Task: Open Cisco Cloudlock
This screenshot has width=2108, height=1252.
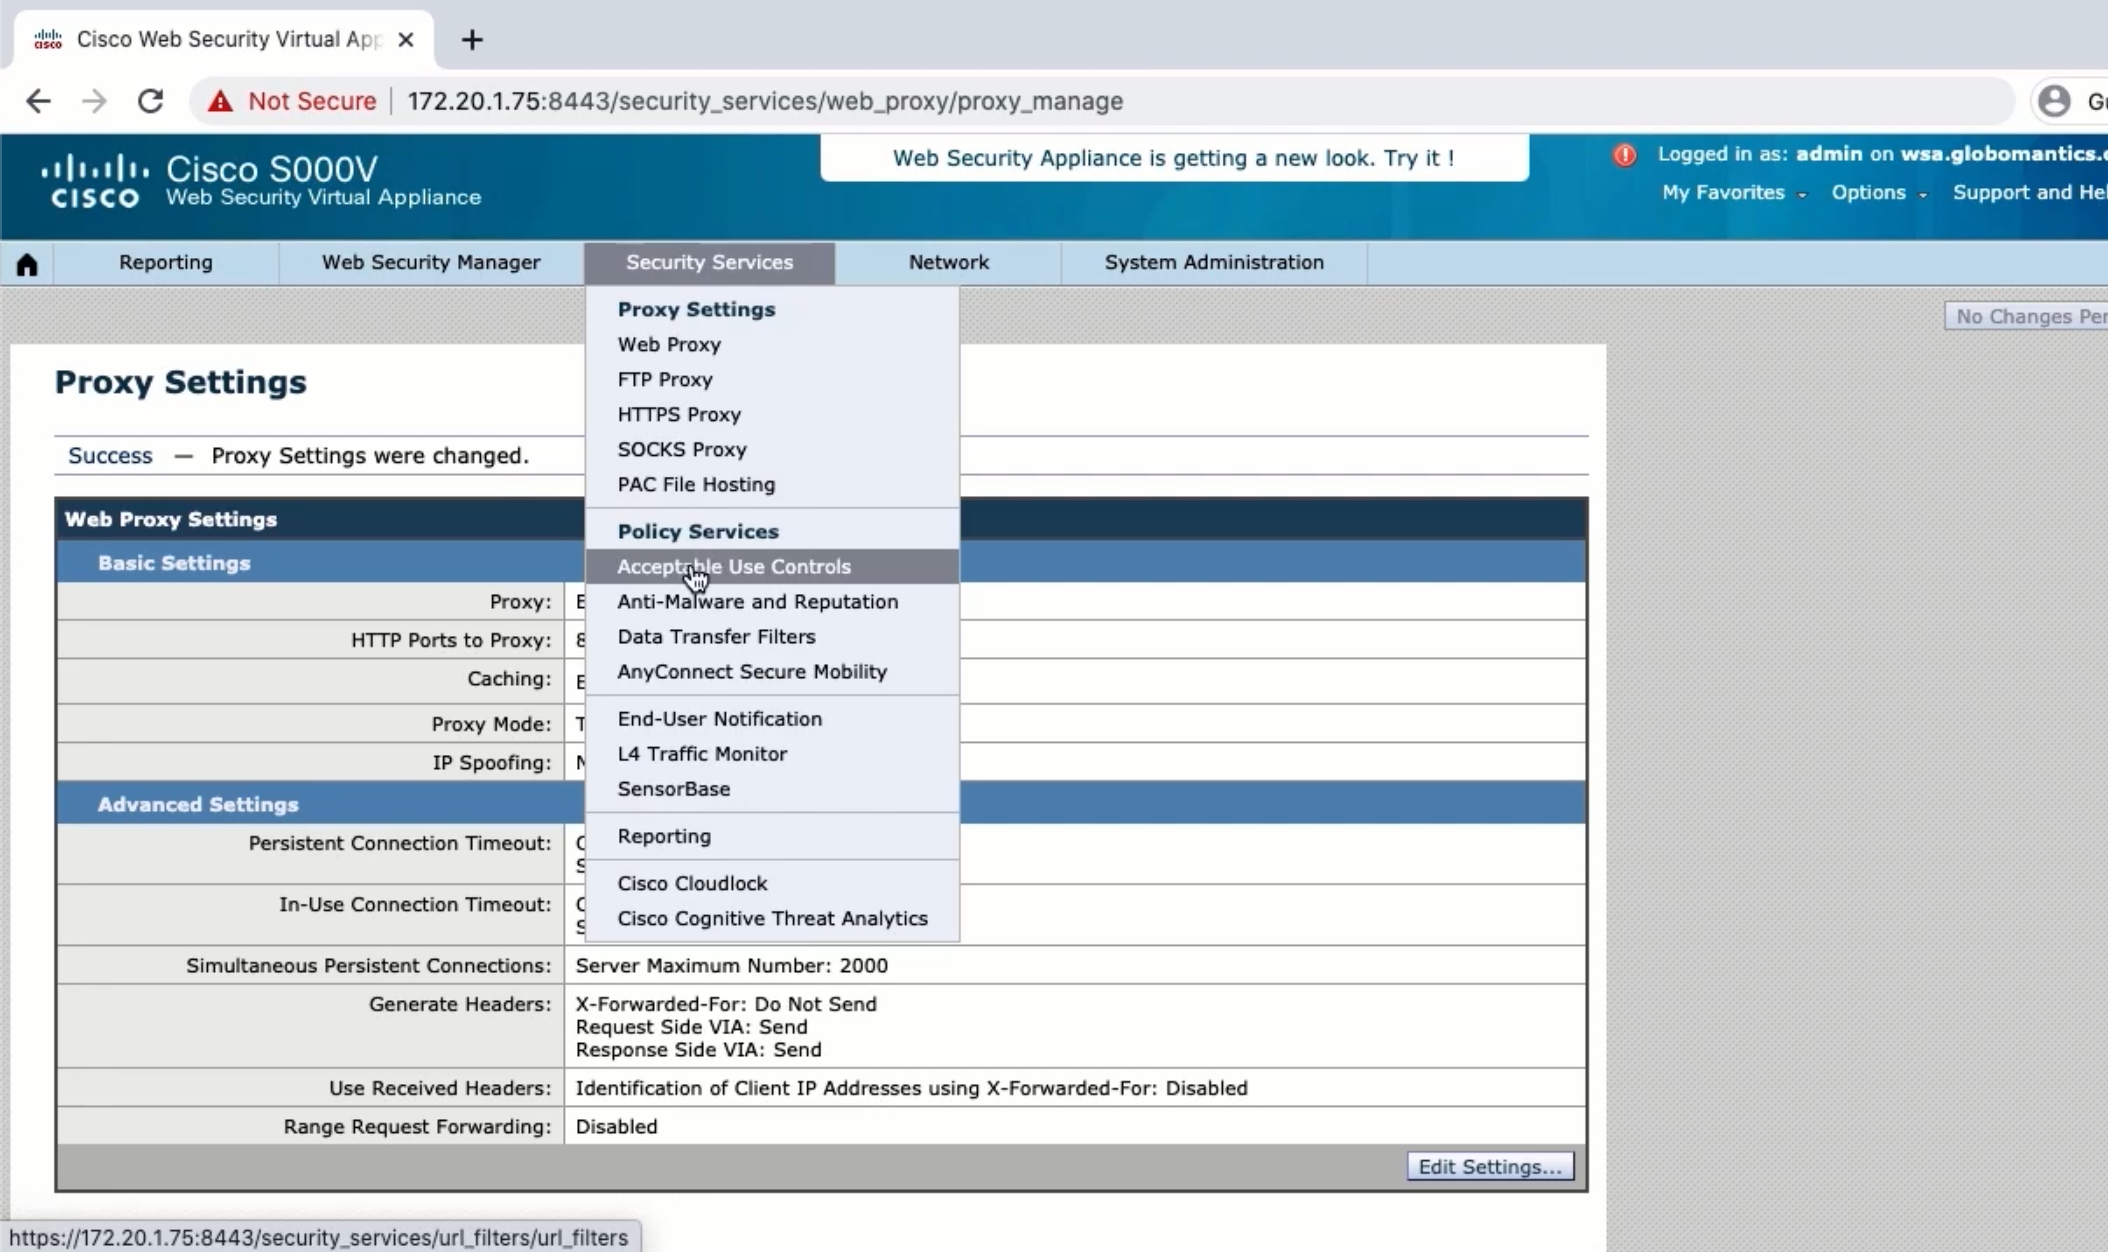Action: click(x=772, y=883)
